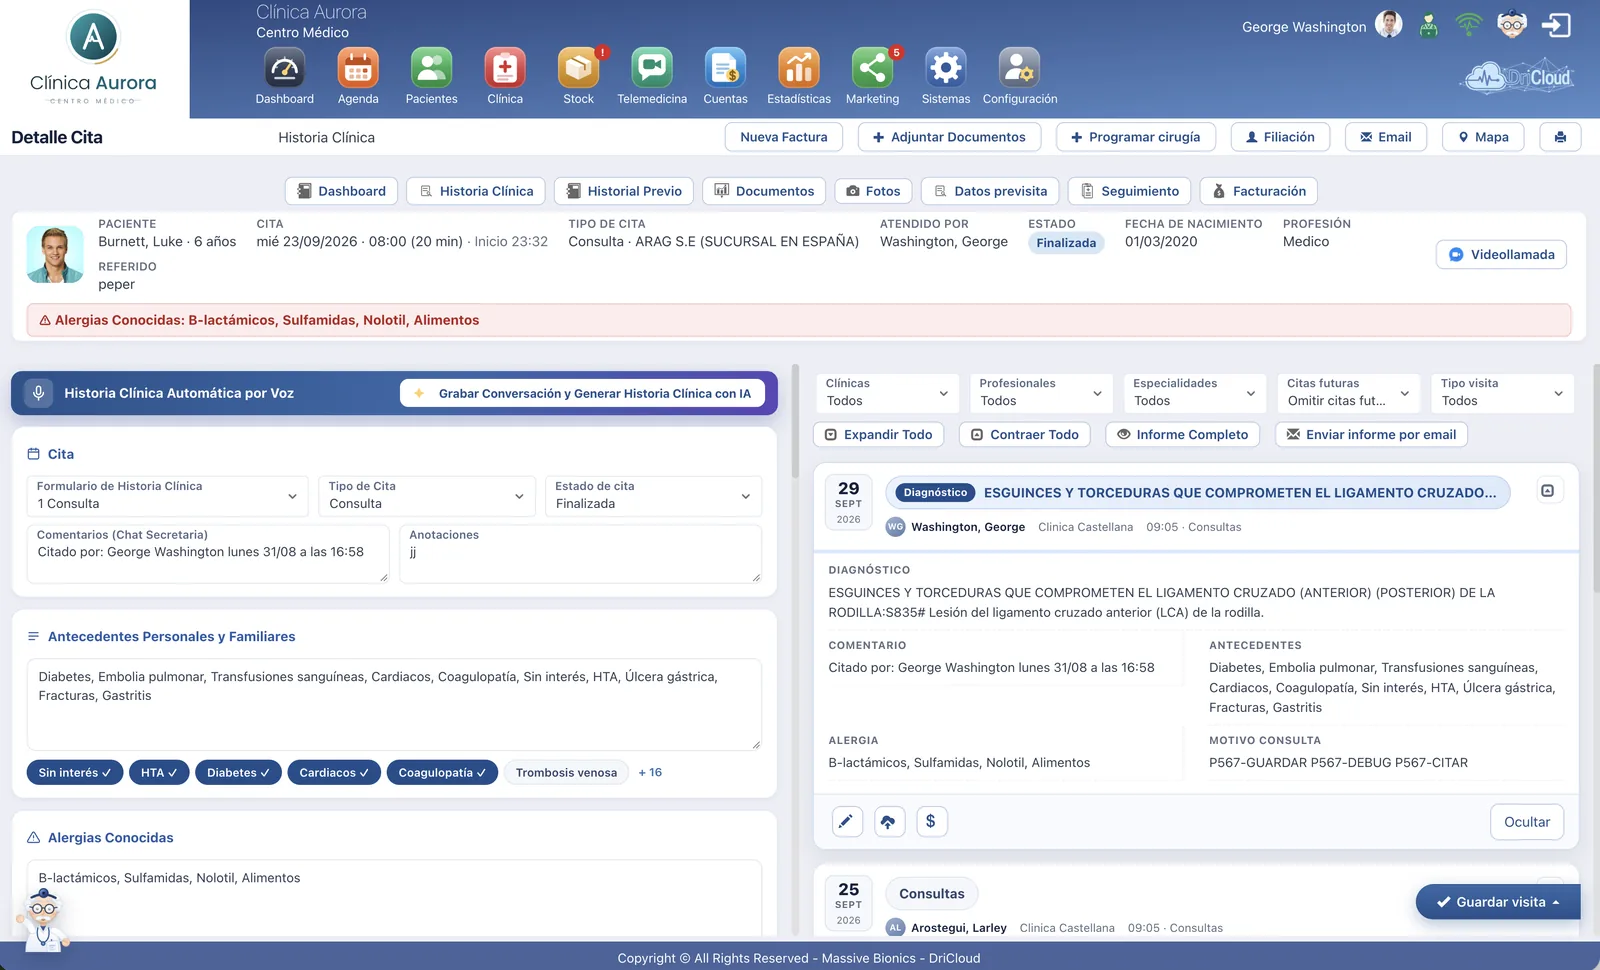Viewport: 1600px width, 970px height.
Task: Click the logout arrow icon
Action: tap(1556, 25)
